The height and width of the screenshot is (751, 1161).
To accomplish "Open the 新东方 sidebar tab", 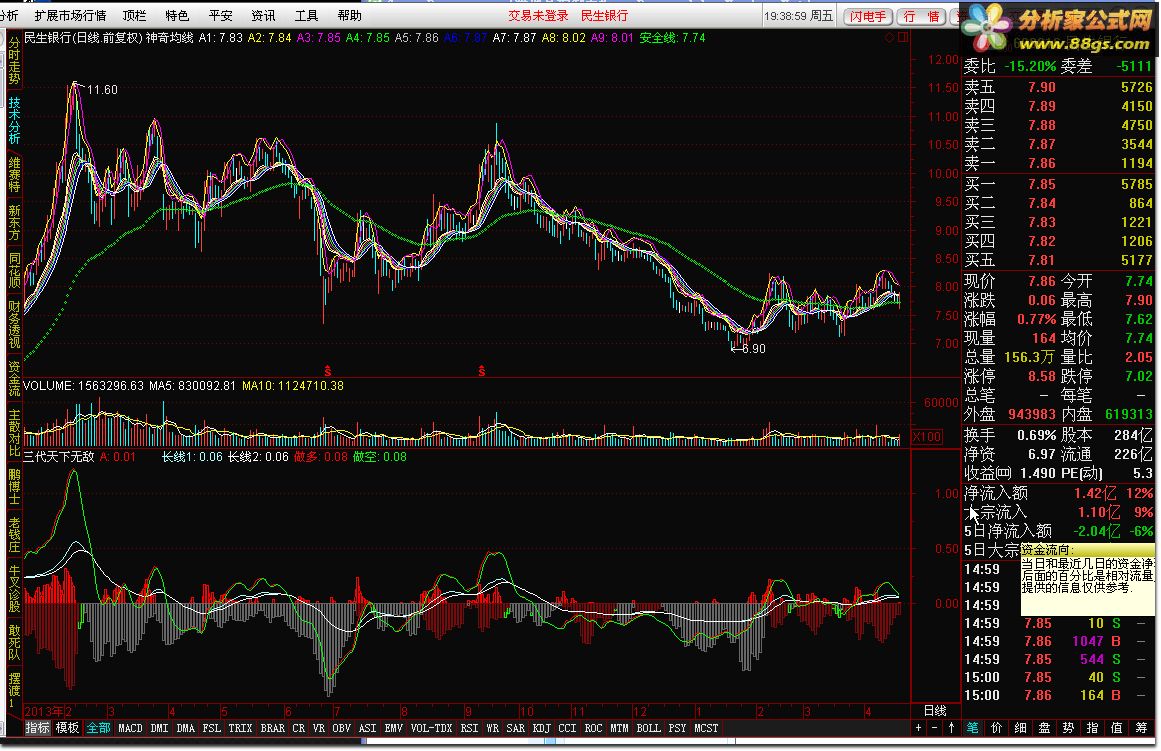I will [14, 222].
